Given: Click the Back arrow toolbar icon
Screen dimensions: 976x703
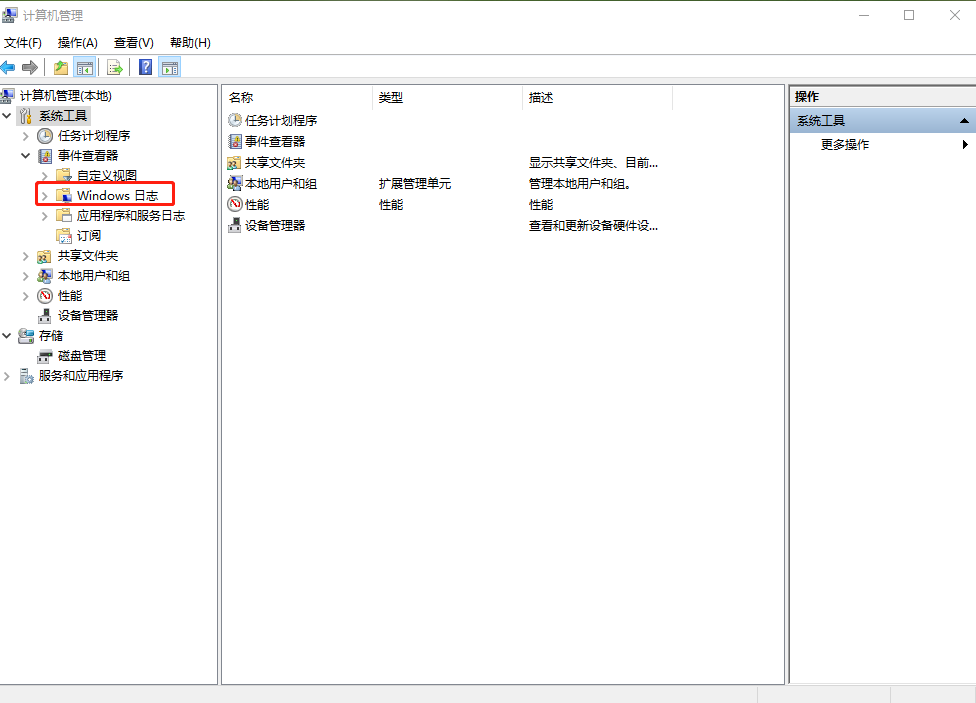Looking at the screenshot, I should click(9, 68).
